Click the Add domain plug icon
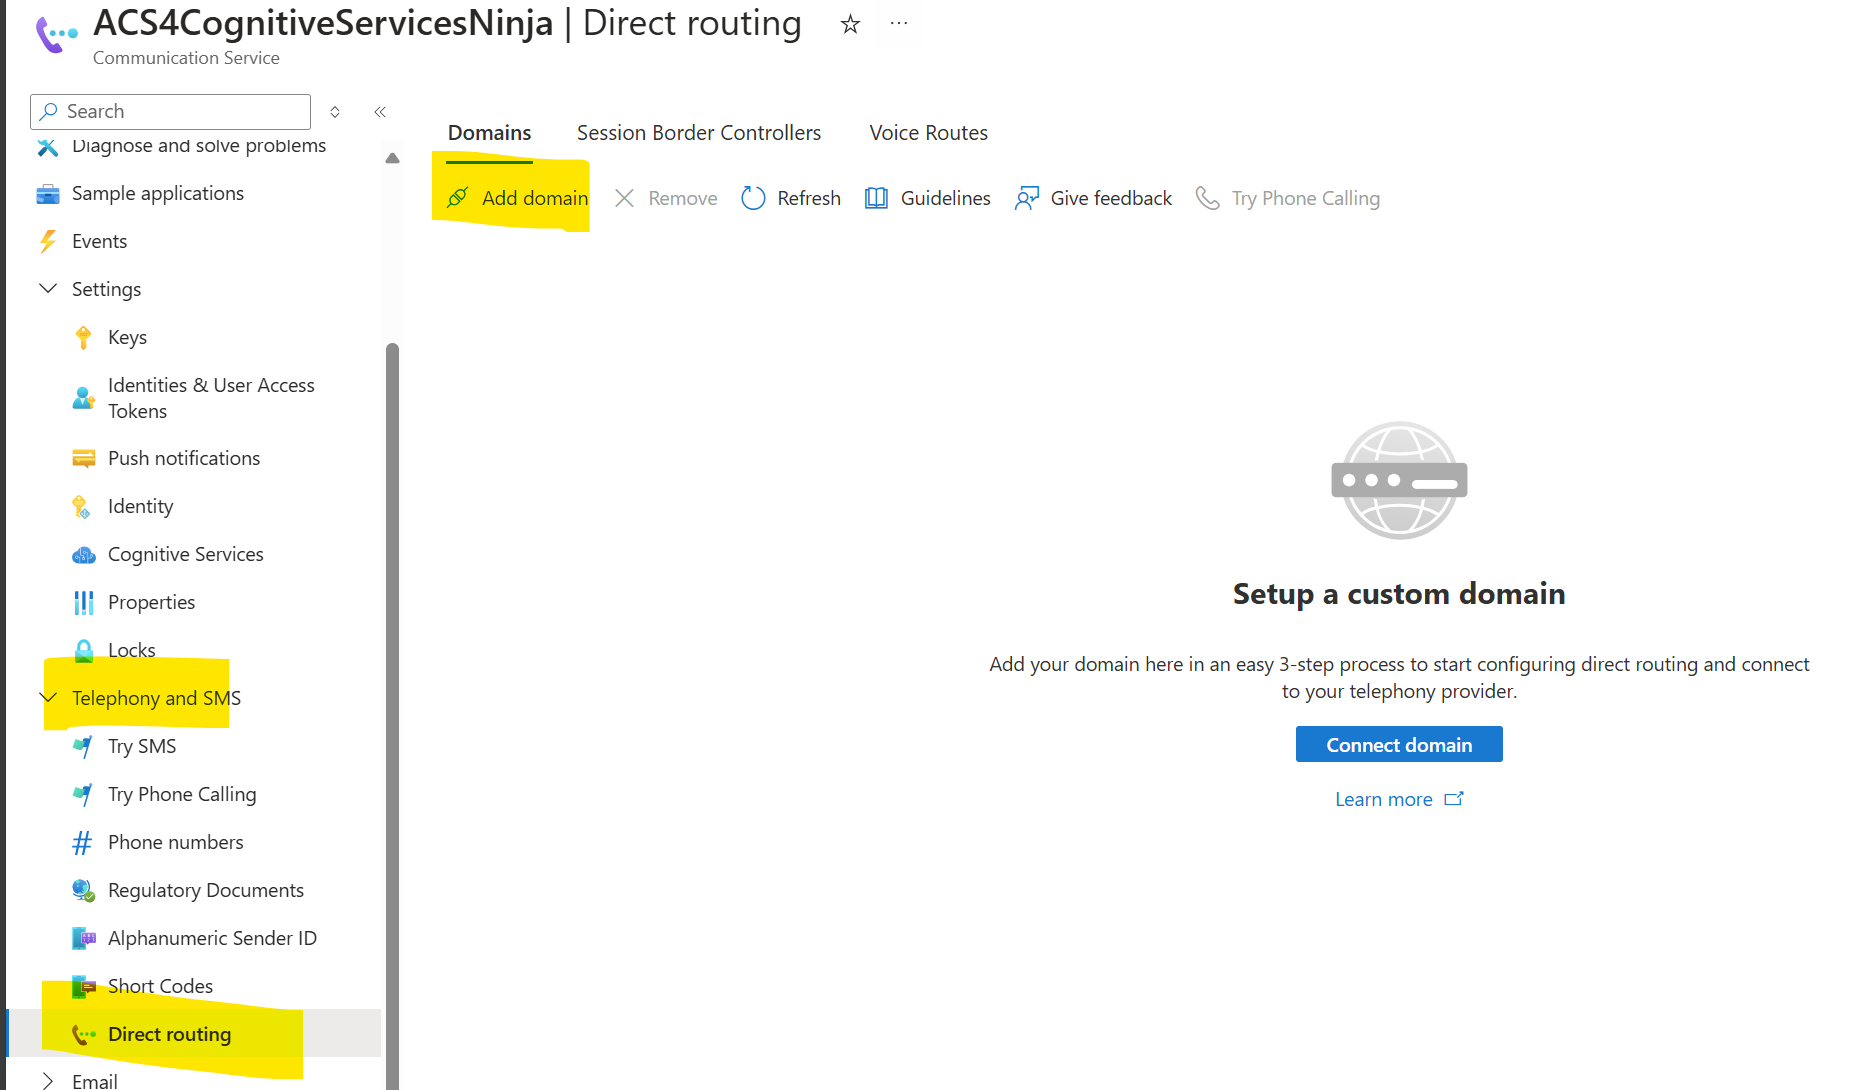Image resolution: width=1869 pixels, height=1090 pixels. (x=458, y=198)
